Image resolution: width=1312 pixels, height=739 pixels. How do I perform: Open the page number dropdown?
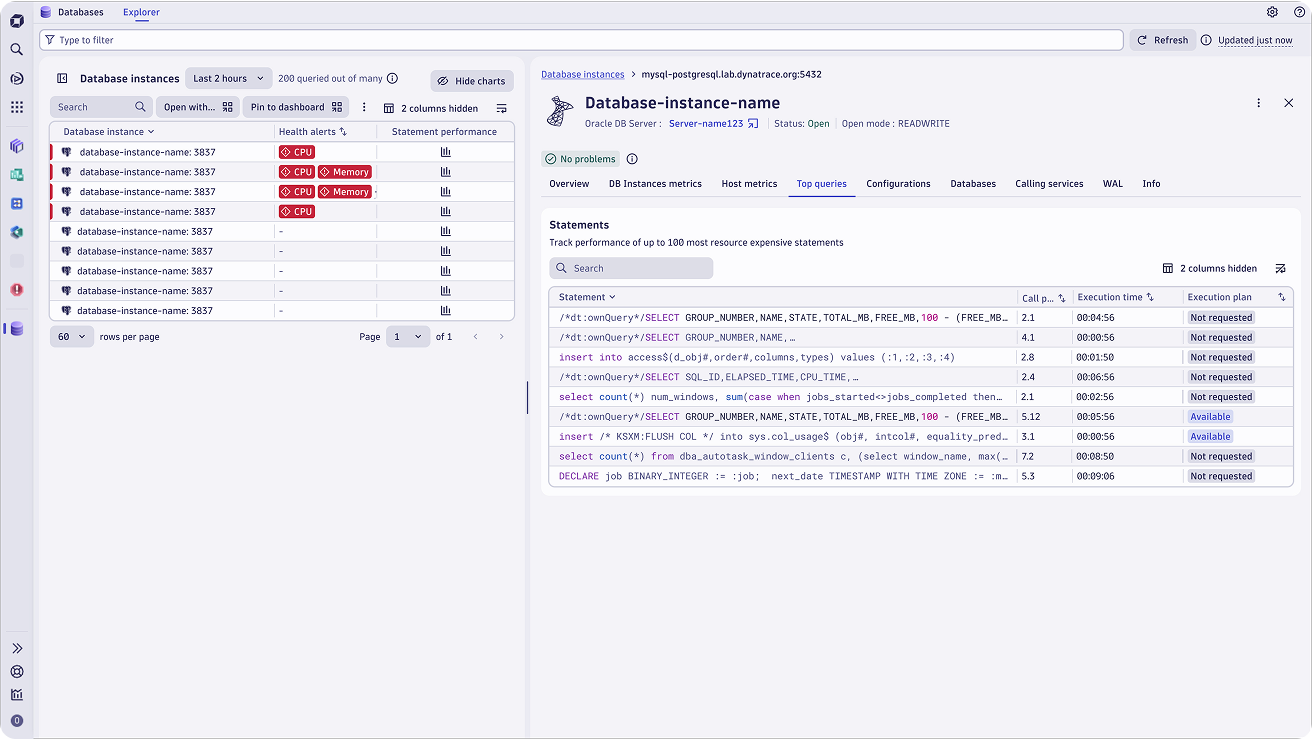408,337
